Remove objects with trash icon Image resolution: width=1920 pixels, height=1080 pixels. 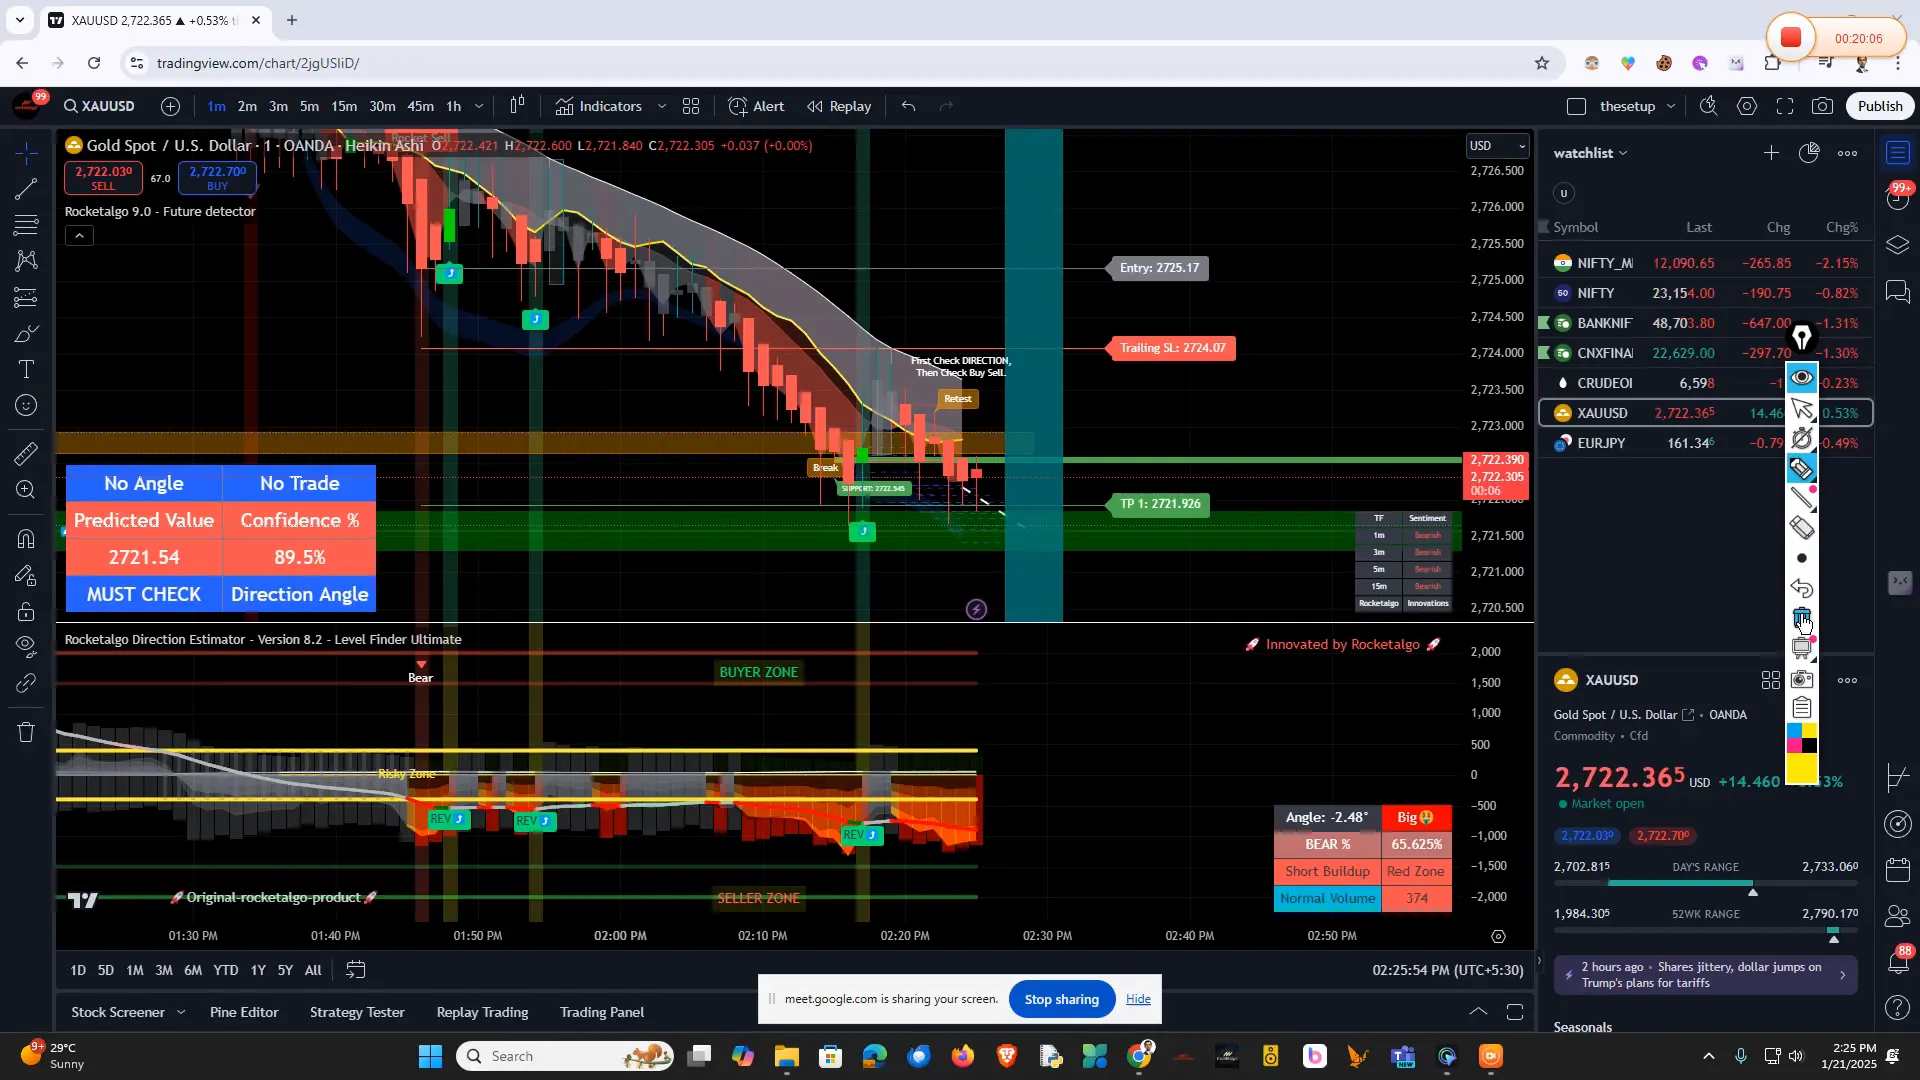[x=27, y=732]
